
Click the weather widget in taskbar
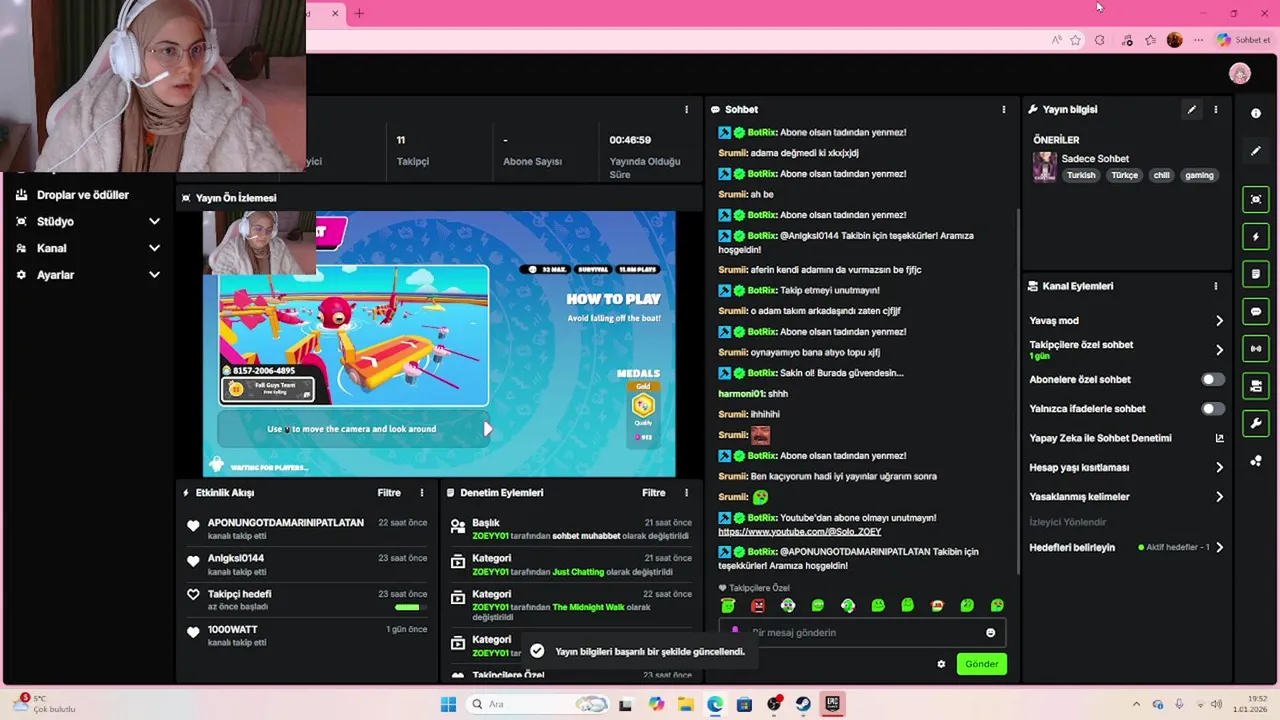click(45, 704)
